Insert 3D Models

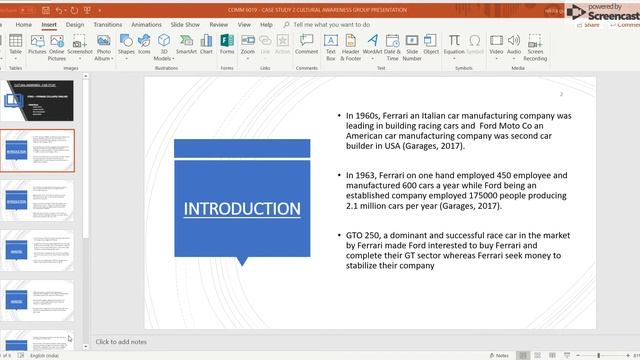coord(164,47)
